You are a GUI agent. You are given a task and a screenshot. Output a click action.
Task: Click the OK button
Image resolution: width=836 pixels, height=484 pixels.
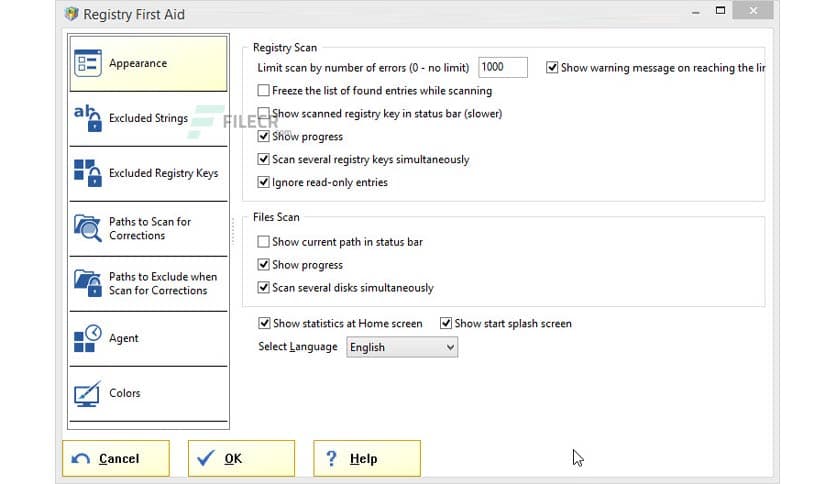click(x=241, y=458)
